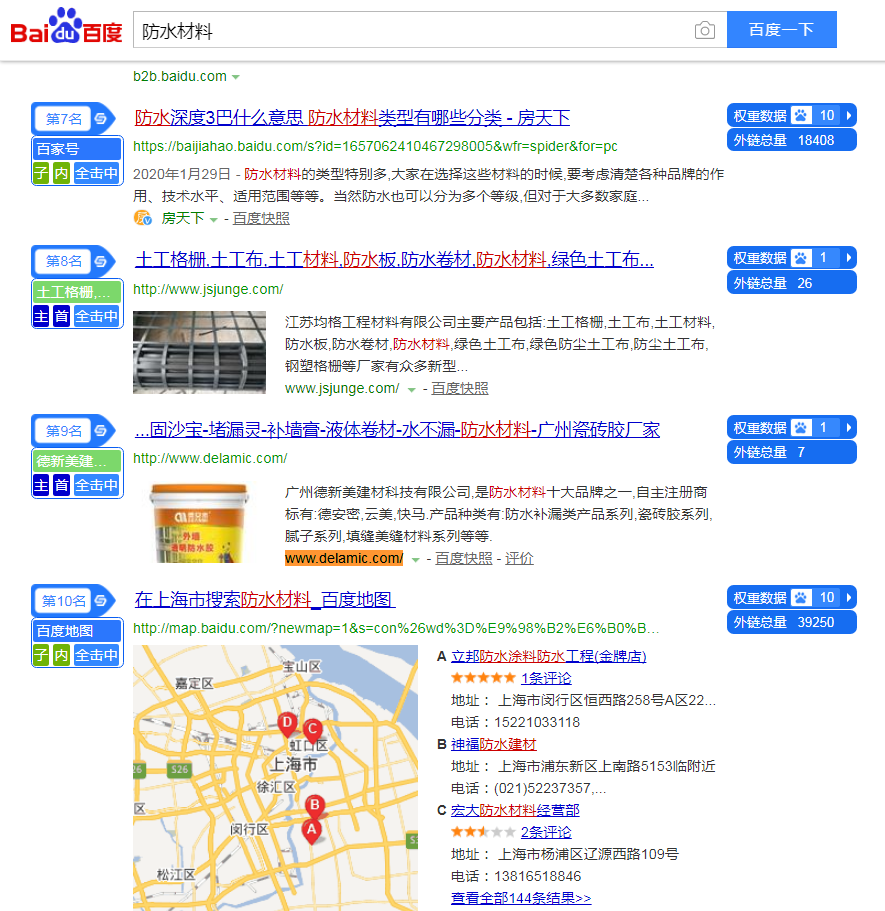The height and width of the screenshot is (911, 885).
Task: Click the refresh icon beside 第9名
Action: pos(101,431)
